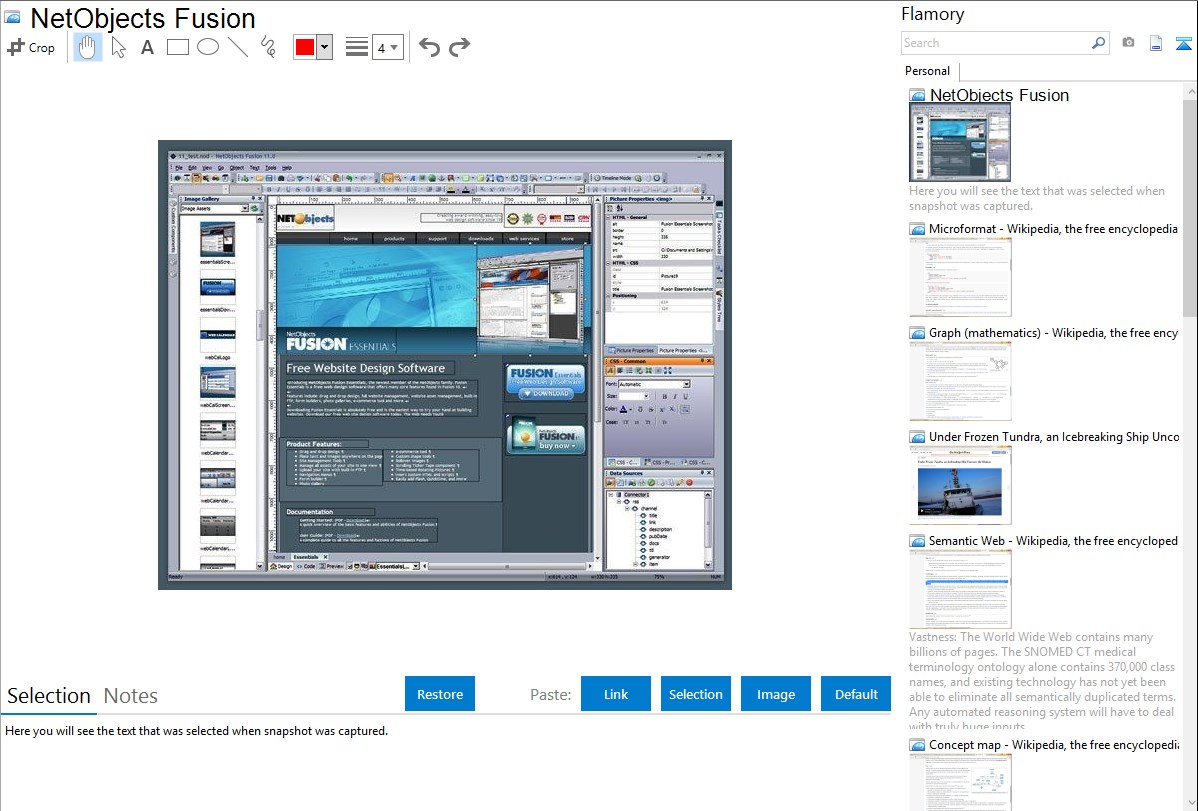
Task: Click the Link paste button
Action: click(x=616, y=694)
